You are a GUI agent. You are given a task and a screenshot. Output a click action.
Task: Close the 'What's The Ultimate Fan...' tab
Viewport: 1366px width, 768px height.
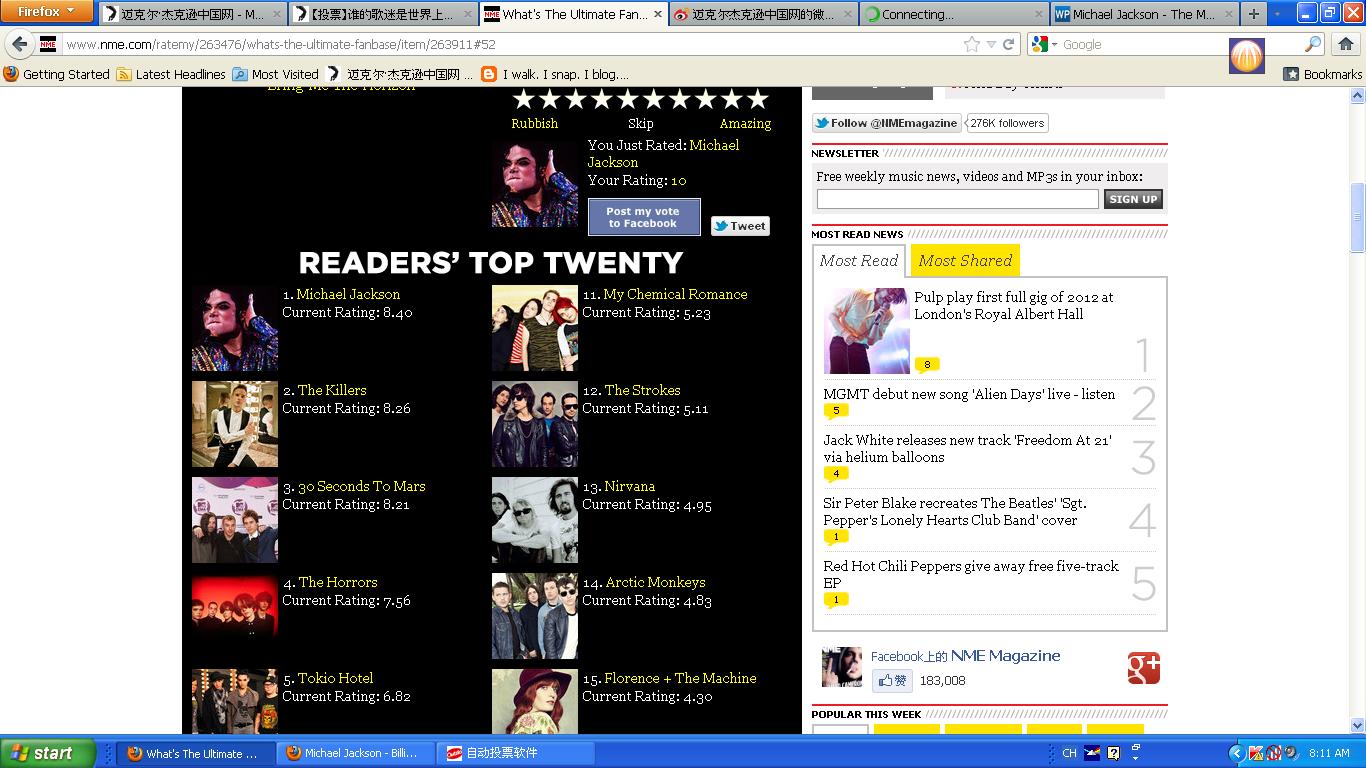point(656,14)
